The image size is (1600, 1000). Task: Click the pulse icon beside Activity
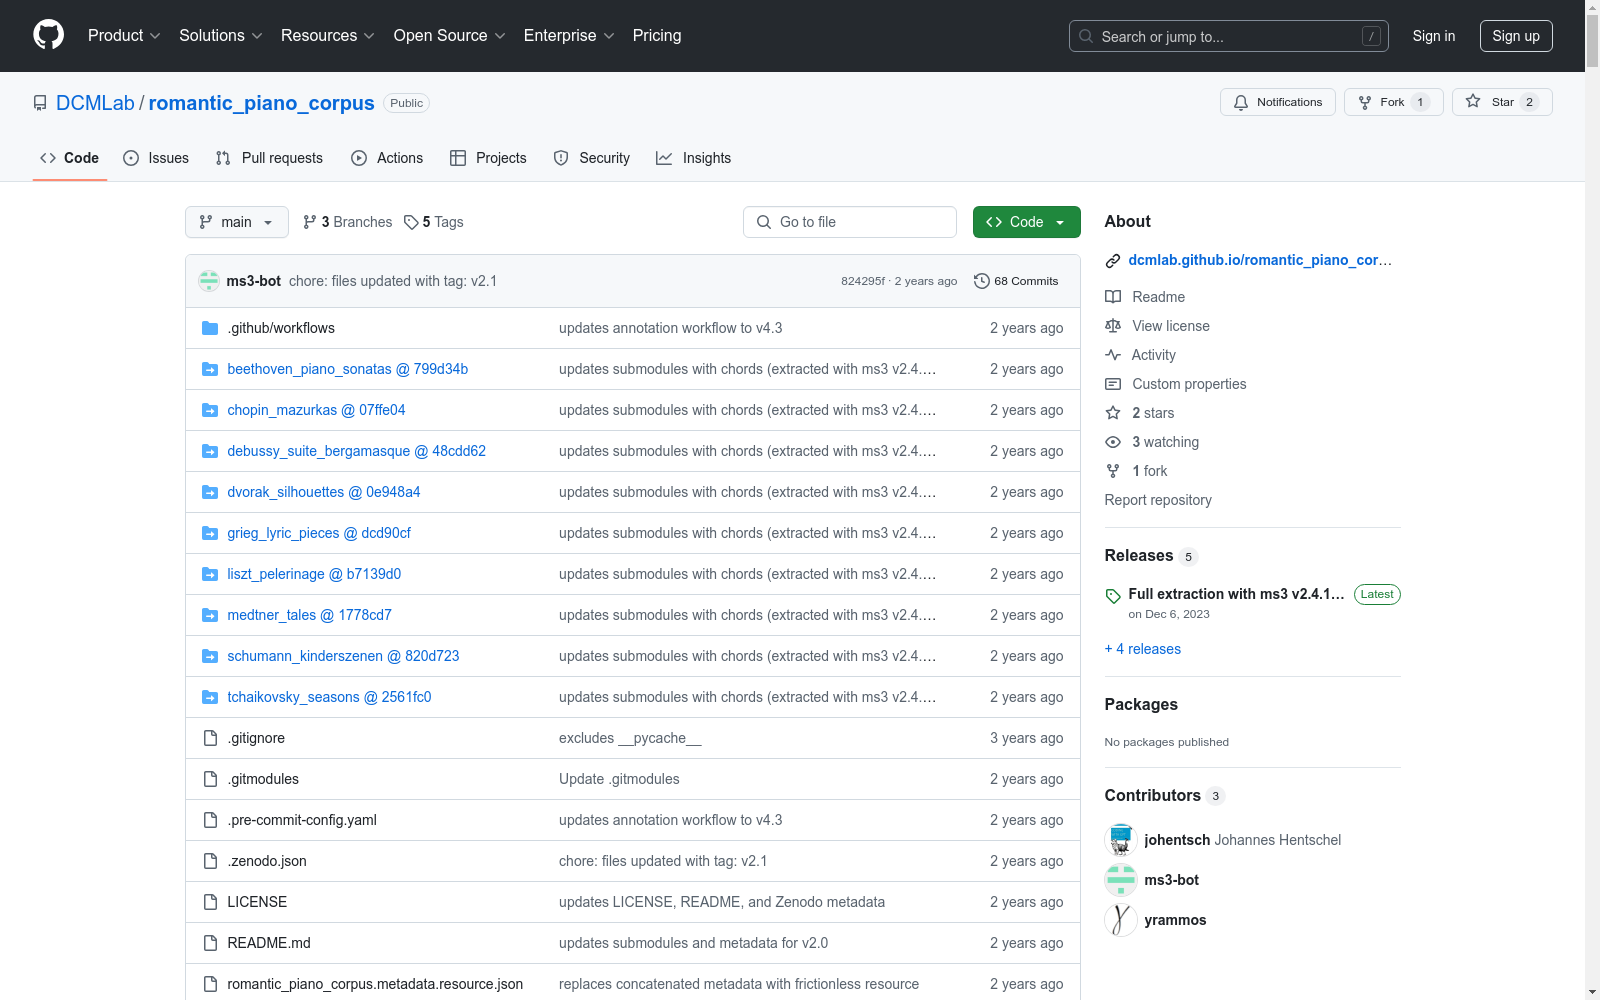tap(1113, 355)
